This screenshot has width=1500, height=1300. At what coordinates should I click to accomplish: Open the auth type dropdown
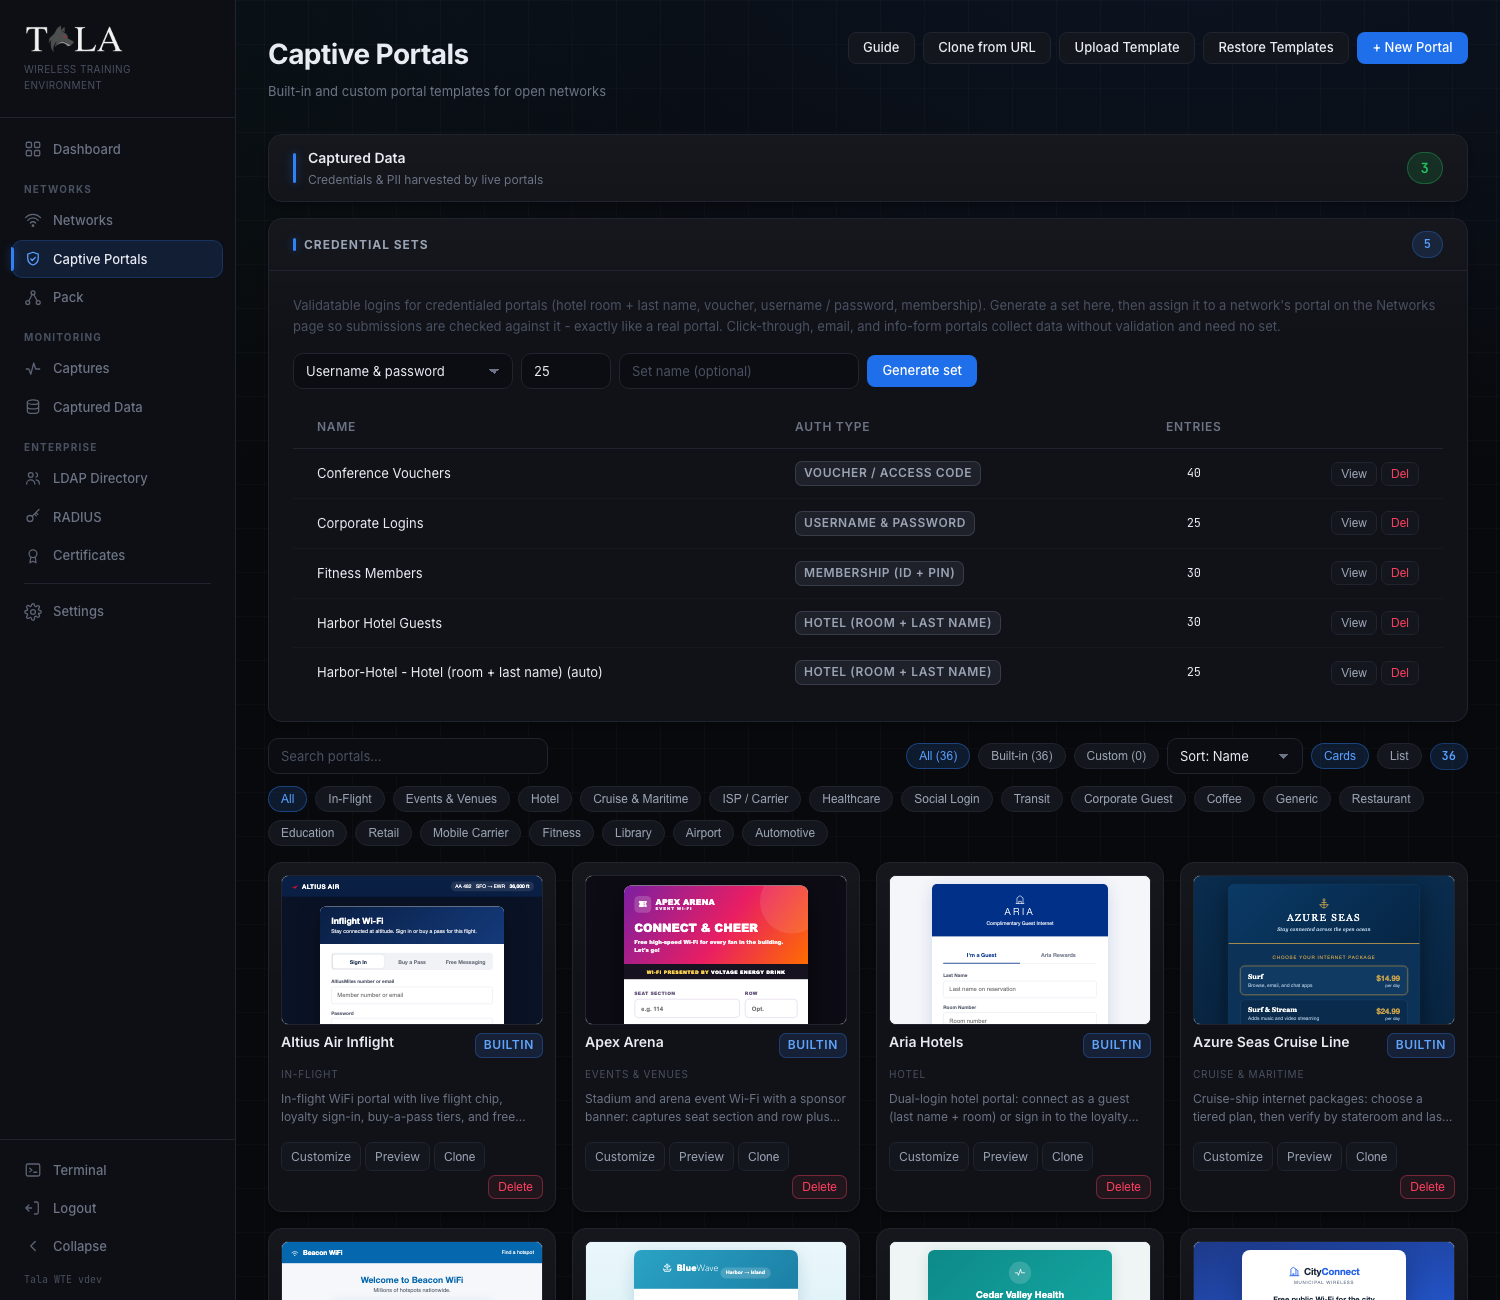click(403, 371)
